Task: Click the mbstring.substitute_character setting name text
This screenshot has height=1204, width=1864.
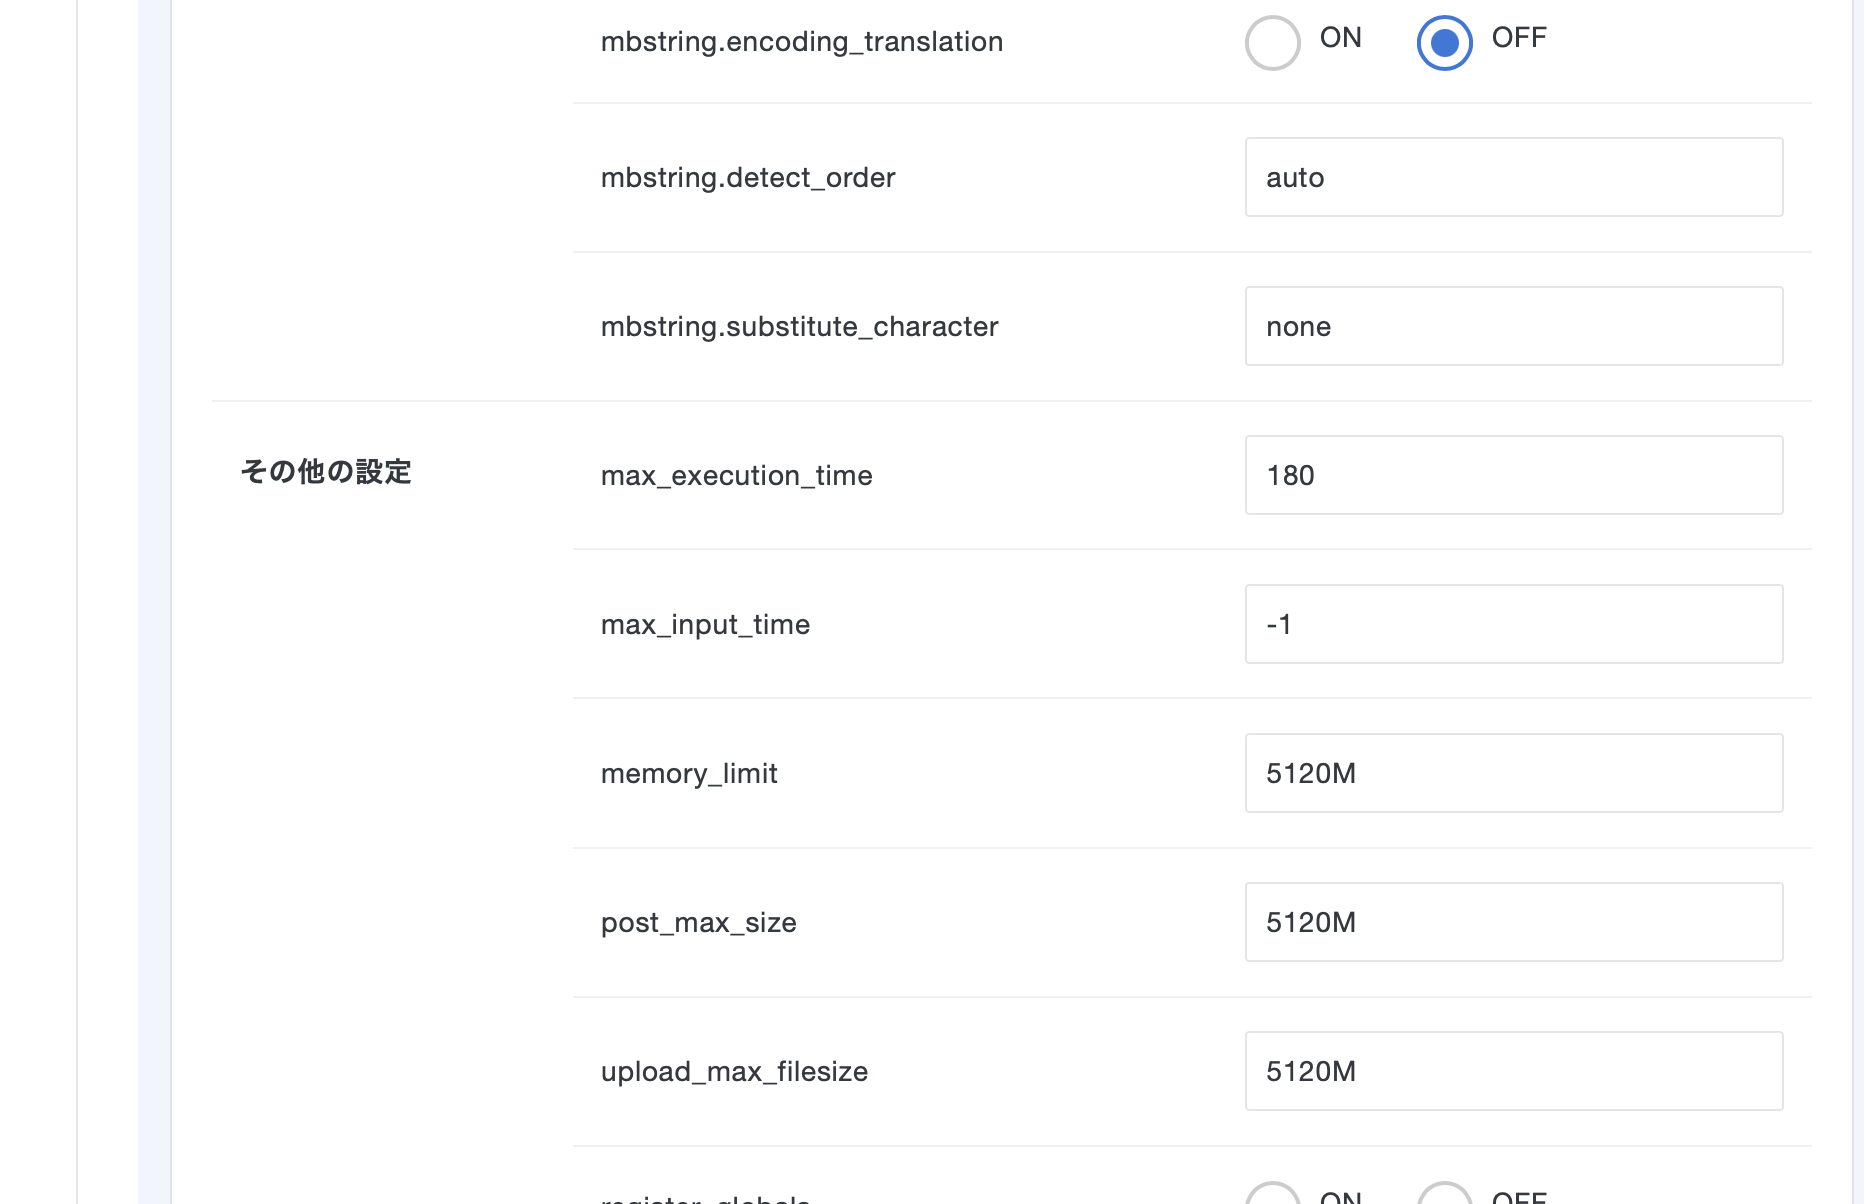Action: click(x=799, y=327)
